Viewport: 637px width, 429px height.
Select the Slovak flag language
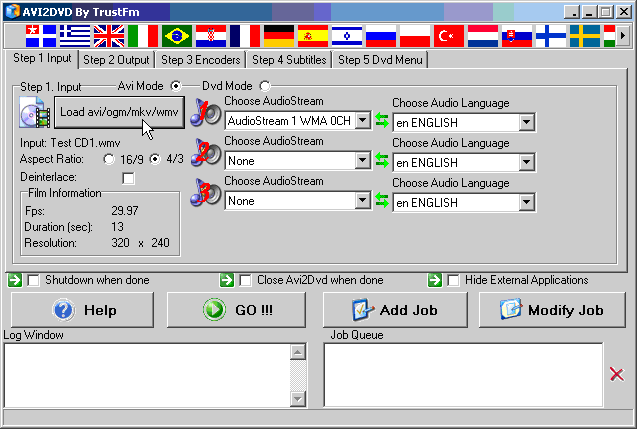[517, 36]
